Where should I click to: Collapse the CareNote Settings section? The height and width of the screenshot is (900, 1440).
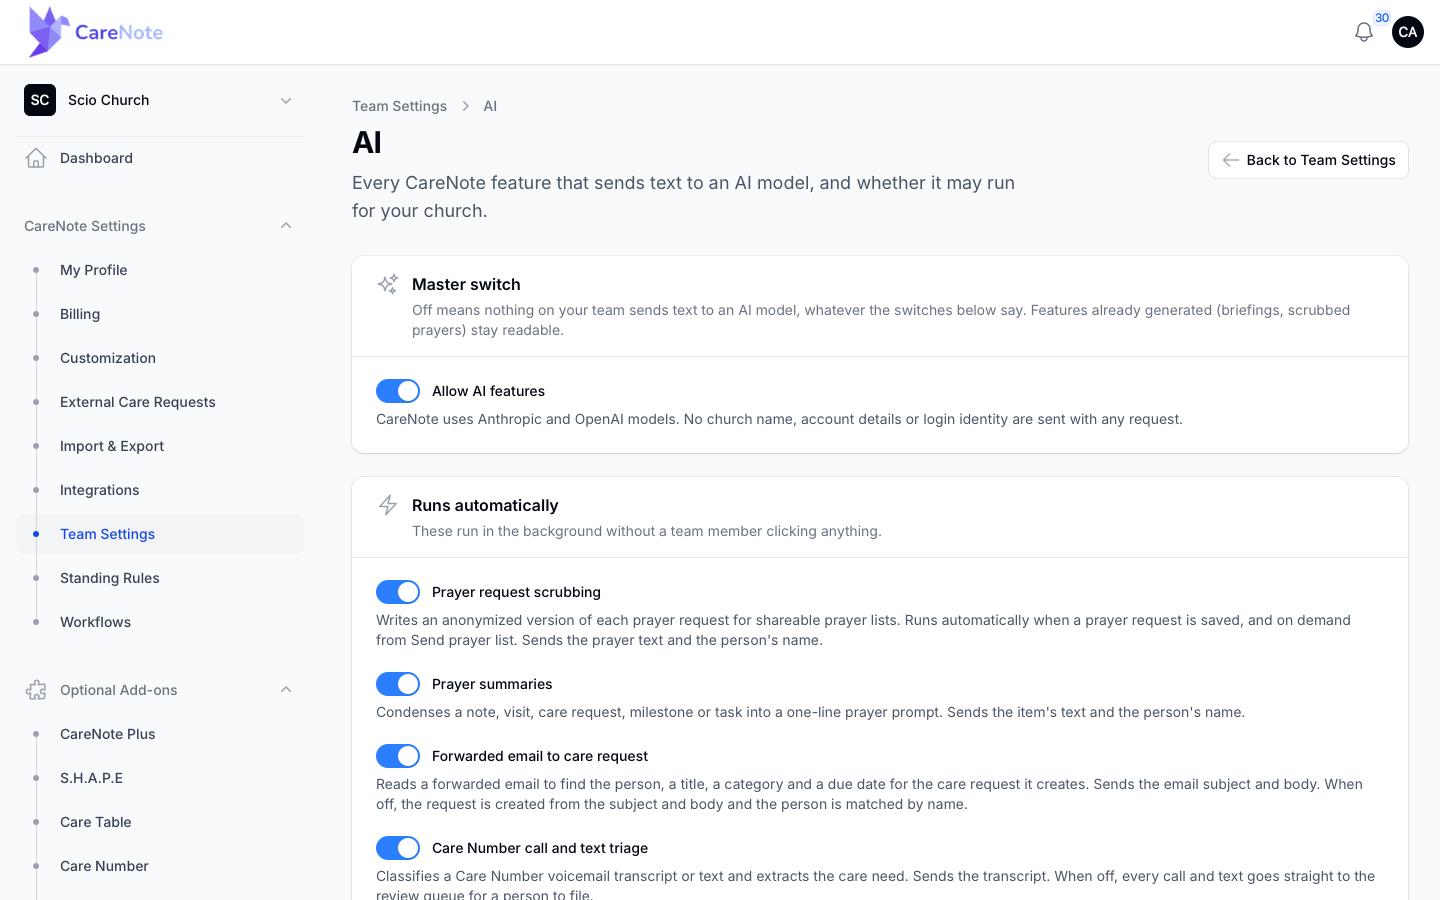[x=160, y=226]
